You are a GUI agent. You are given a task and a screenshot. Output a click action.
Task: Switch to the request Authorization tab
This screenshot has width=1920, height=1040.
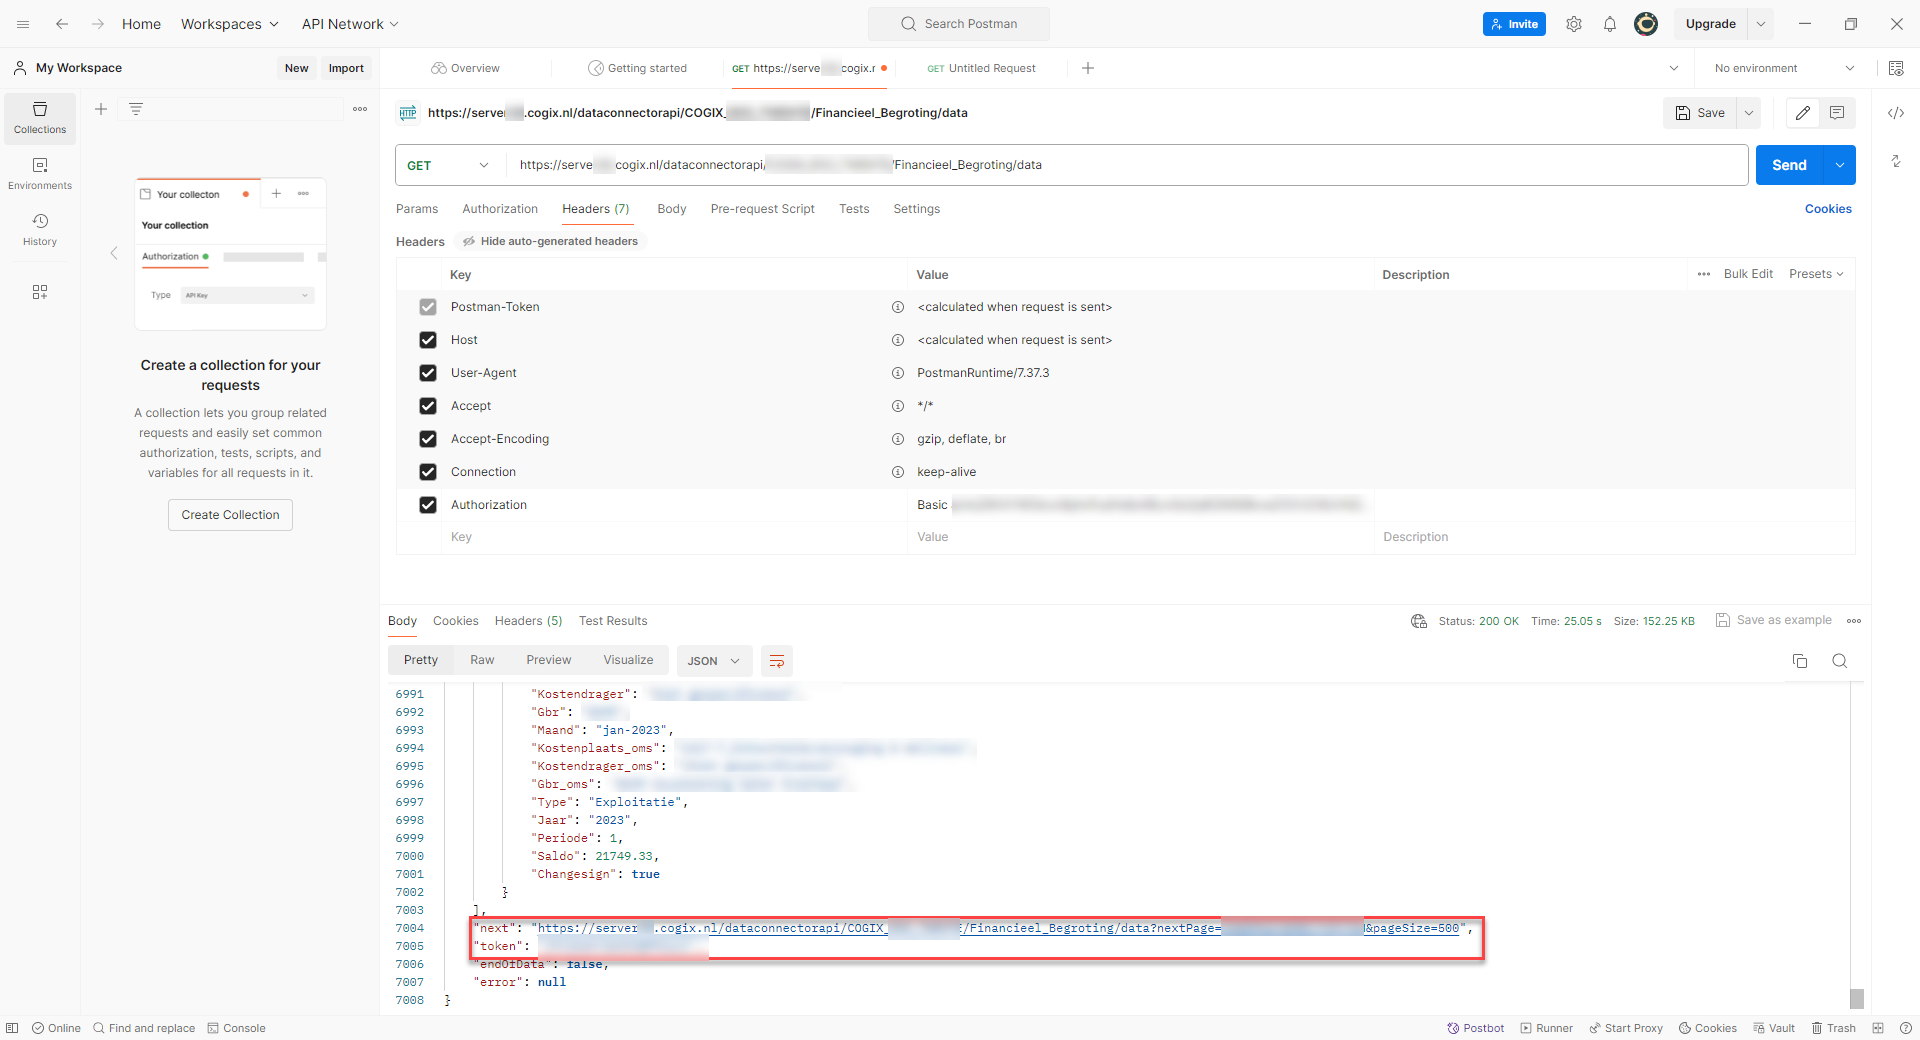500,209
